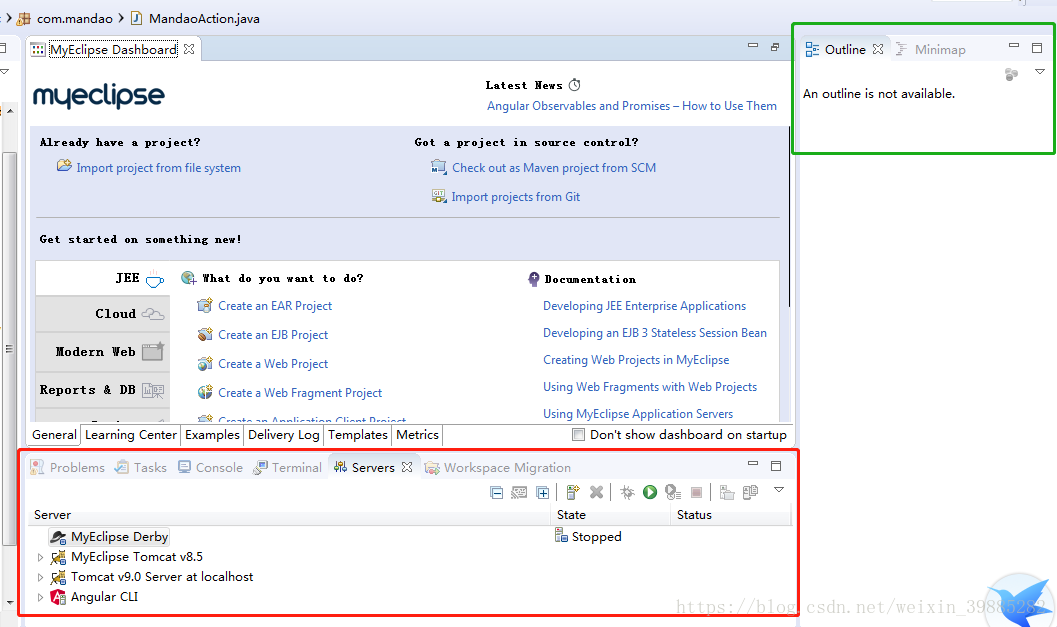Select MyEclipse Tomcat v8.5 server
This screenshot has width=1057, height=627.
pos(137,557)
